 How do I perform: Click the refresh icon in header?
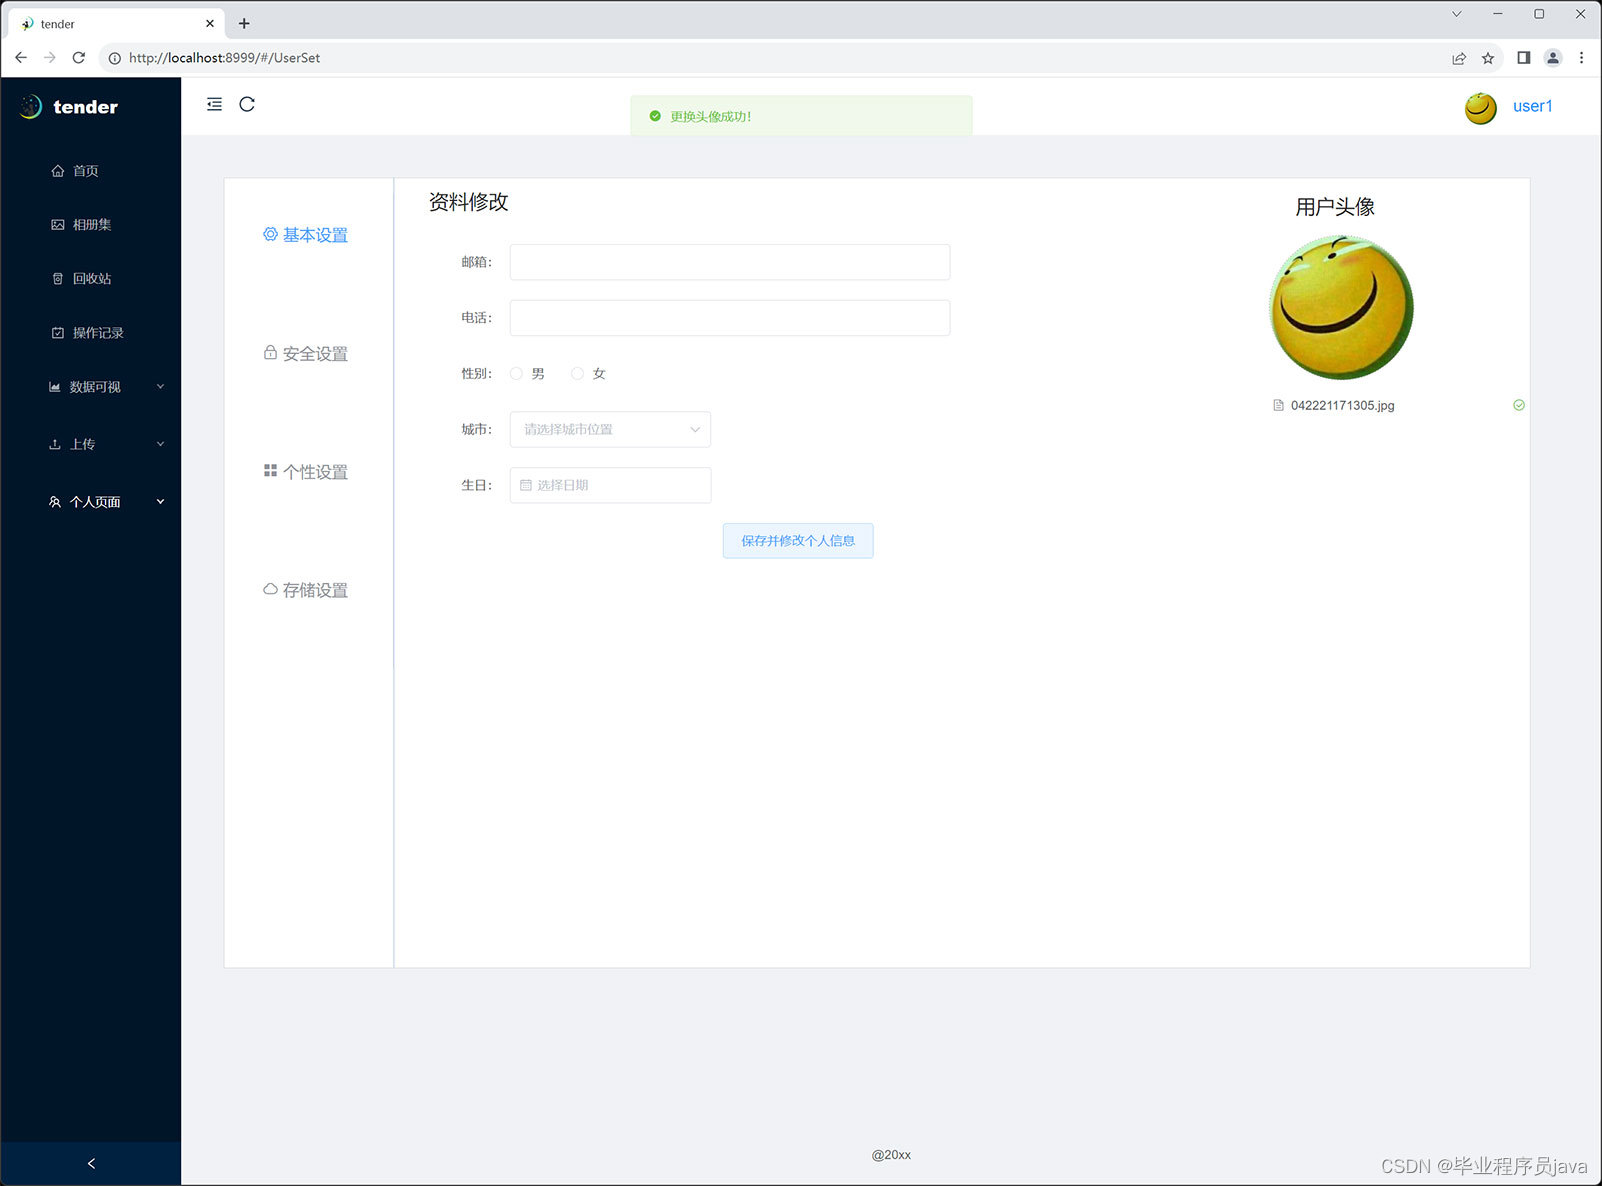(247, 104)
